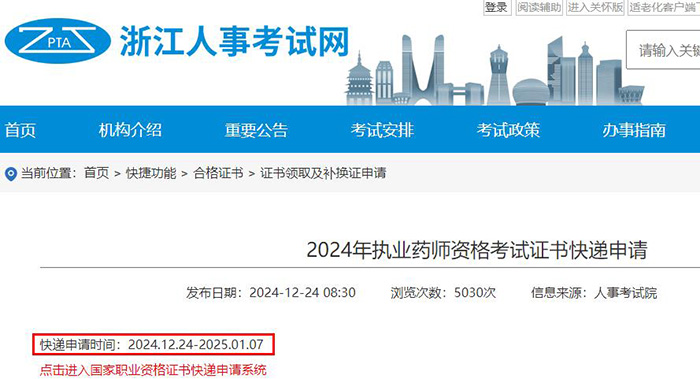The image size is (700, 379).
Task: Open 适老化客户端 link at top
Action: [x=664, y=8]
